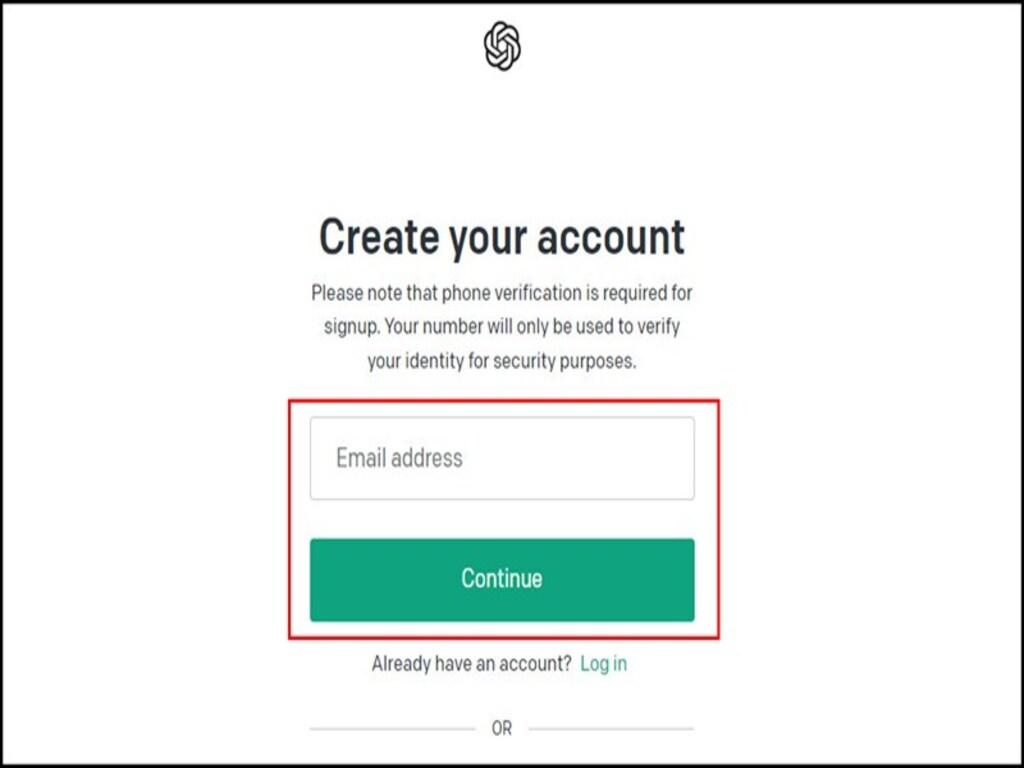
Task: Open the Log in link
Action: coord(603,663)
